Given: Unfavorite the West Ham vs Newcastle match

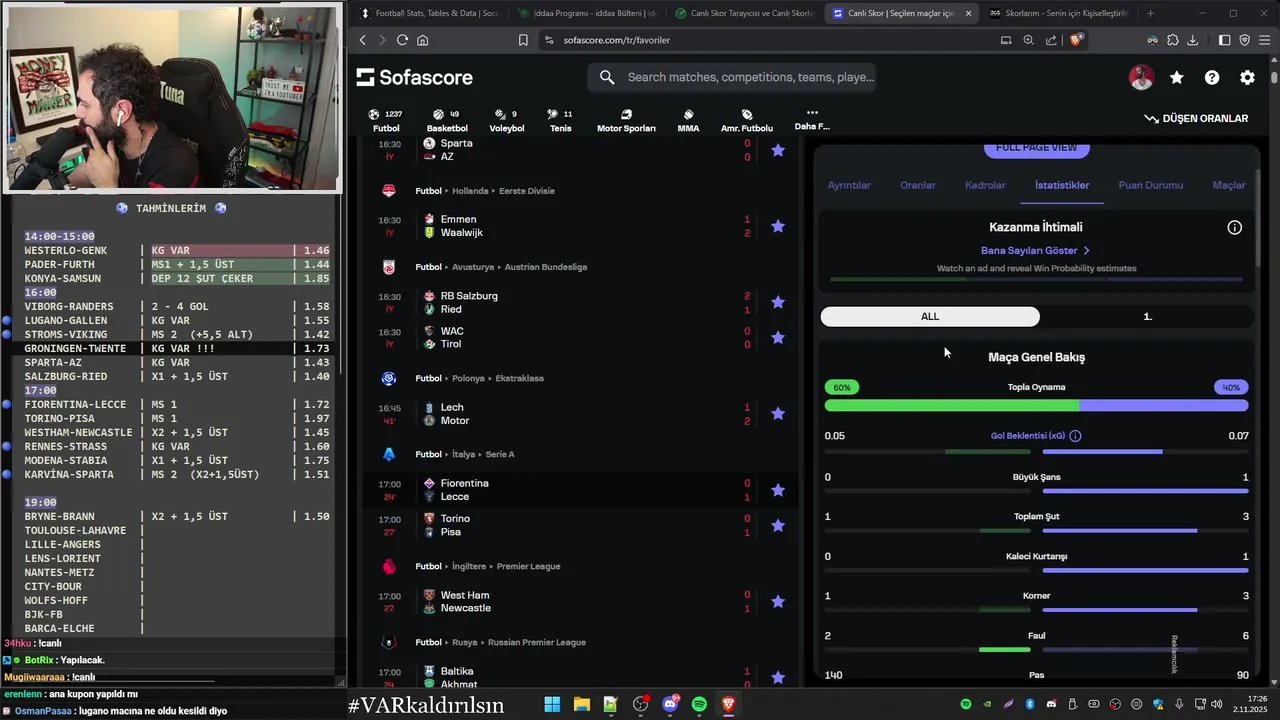Looking at the screenshot, I should pos(778,602).
